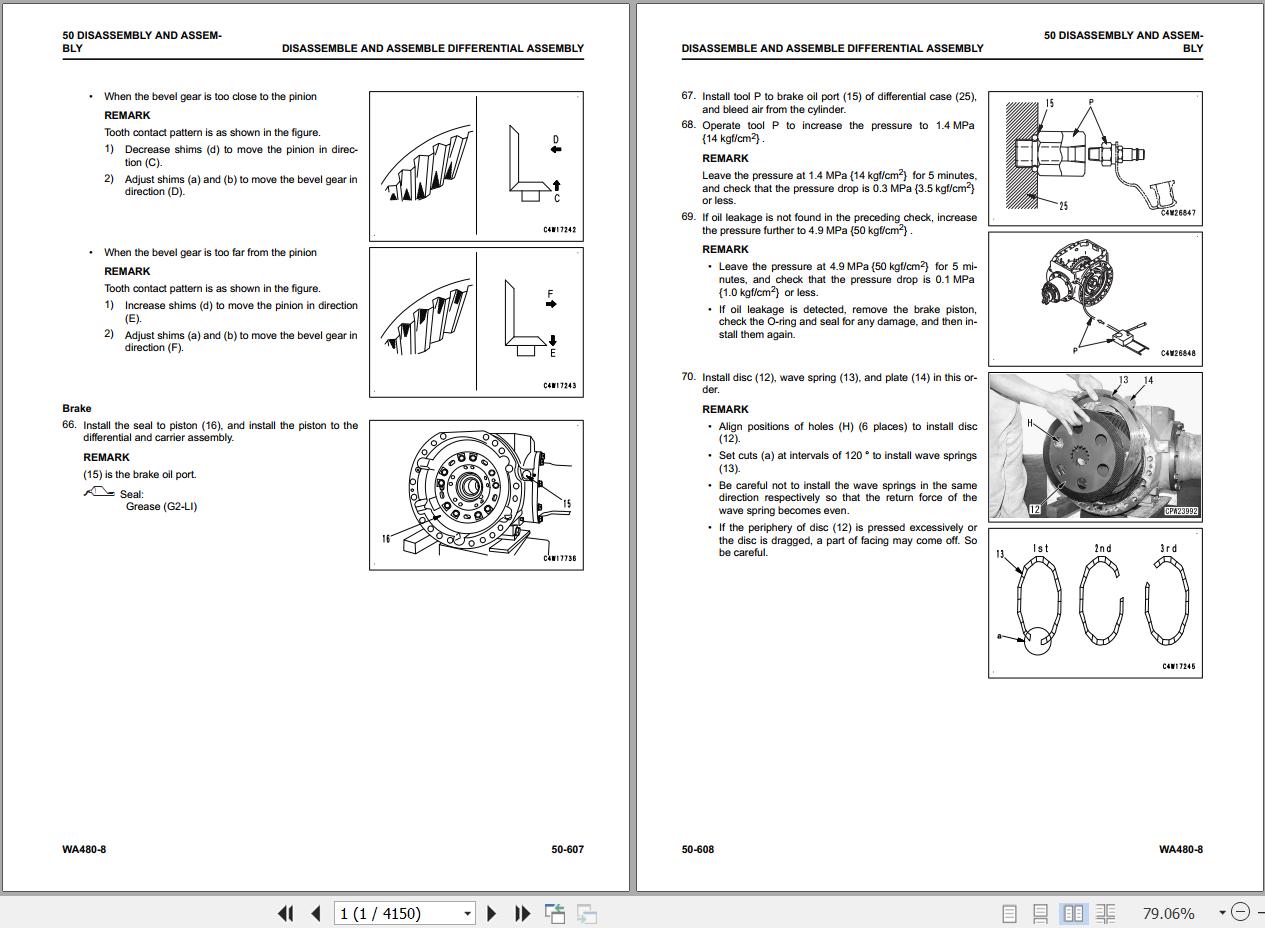Click 'When the bevel gear is too far from the pinion'
Screen dimensions: 1265x928
tap(210, 252)
